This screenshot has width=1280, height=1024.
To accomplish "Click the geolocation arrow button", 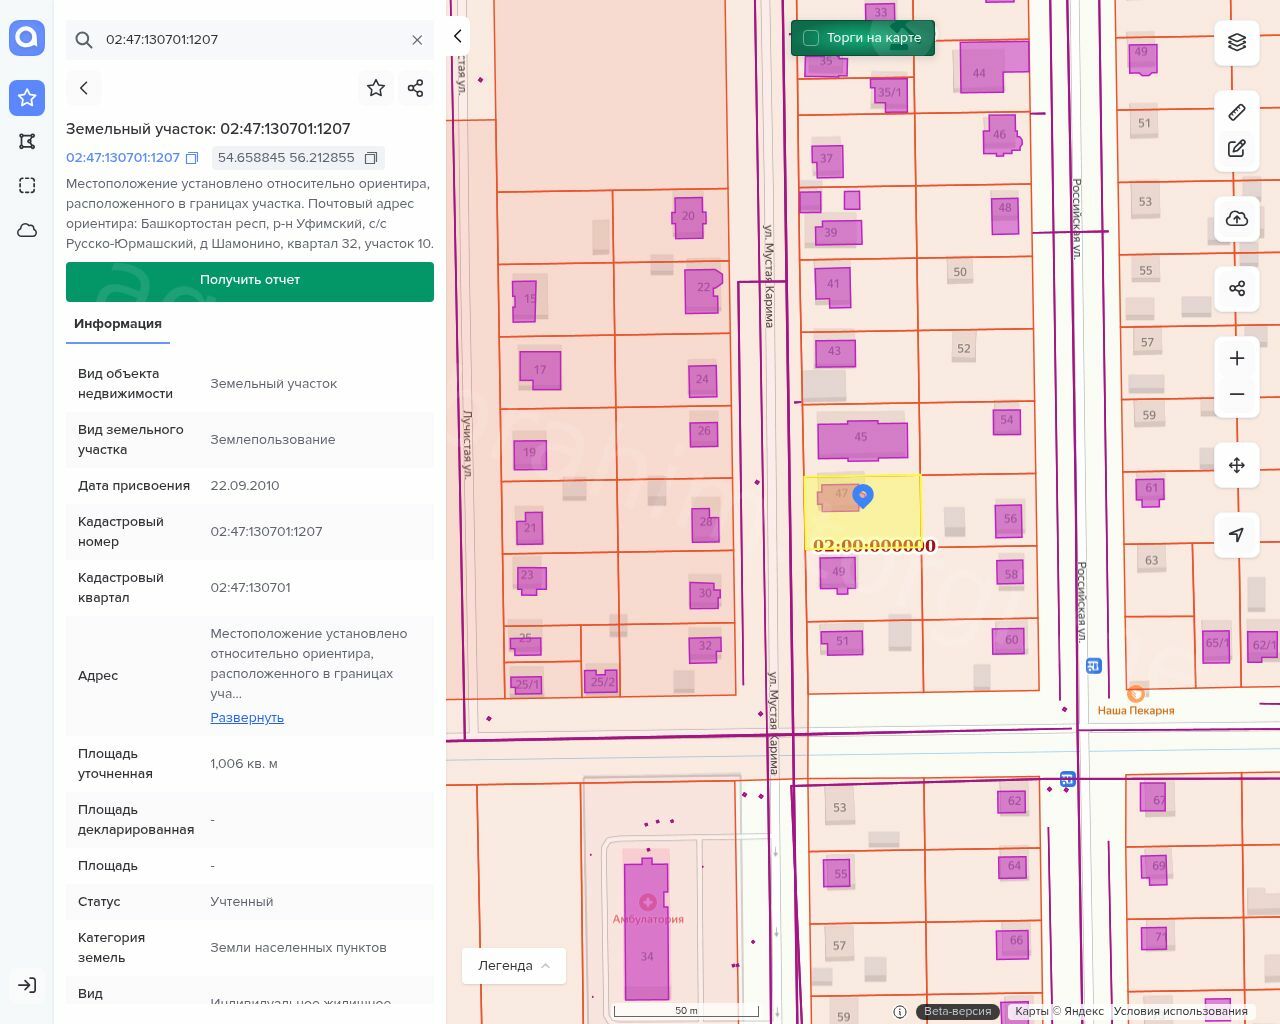I will pos(1237,535).
